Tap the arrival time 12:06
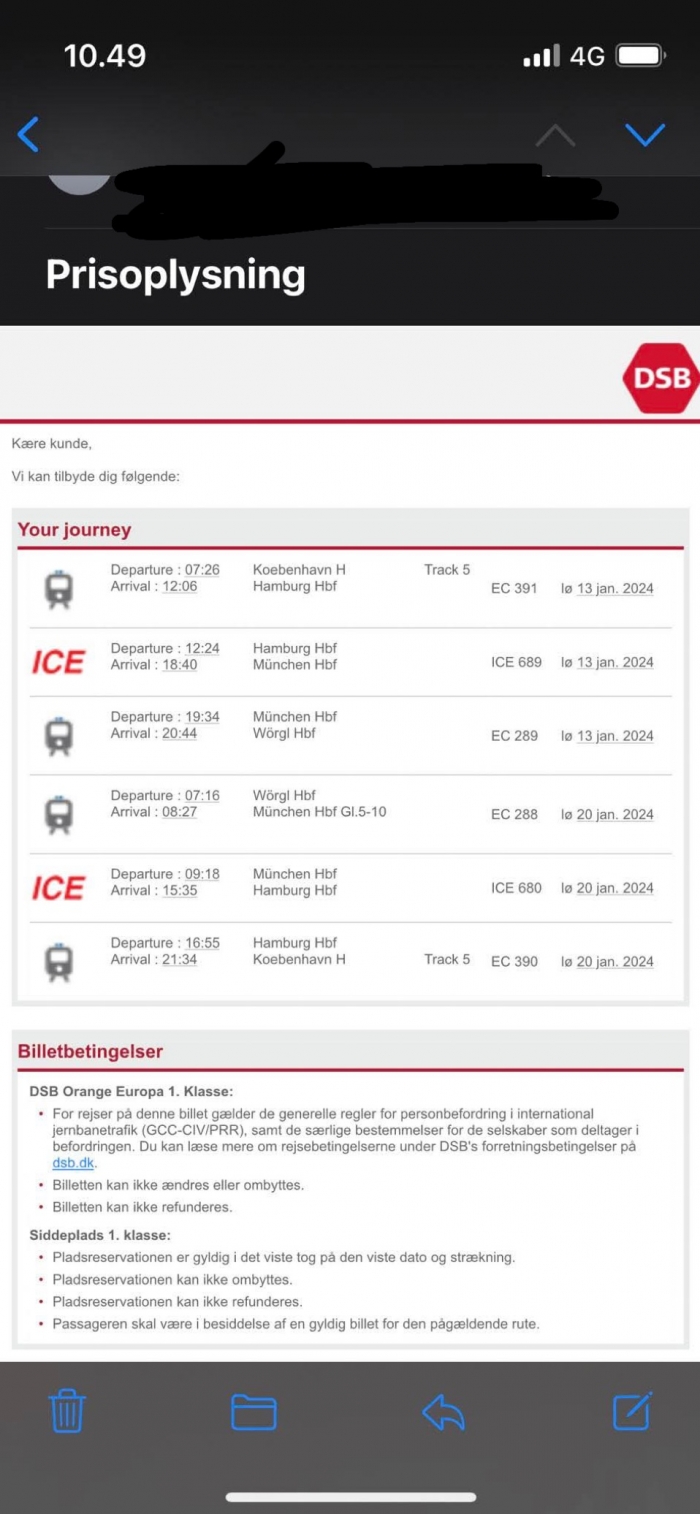 pos(179,587)
